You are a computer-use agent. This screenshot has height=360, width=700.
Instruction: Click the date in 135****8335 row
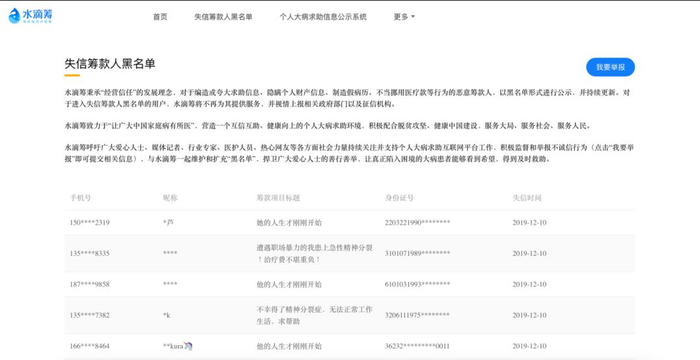[x=529, y=253]
